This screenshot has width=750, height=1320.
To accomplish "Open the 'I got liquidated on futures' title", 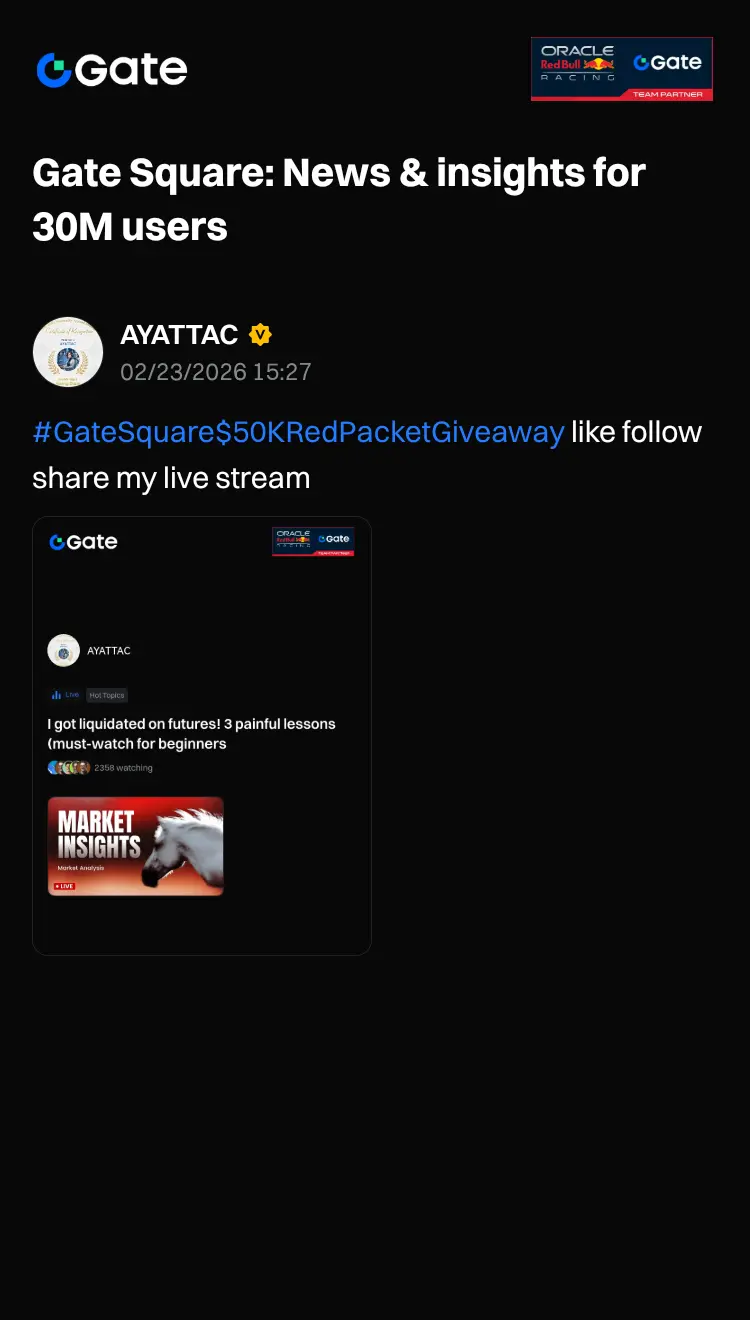I will [192, 734].
